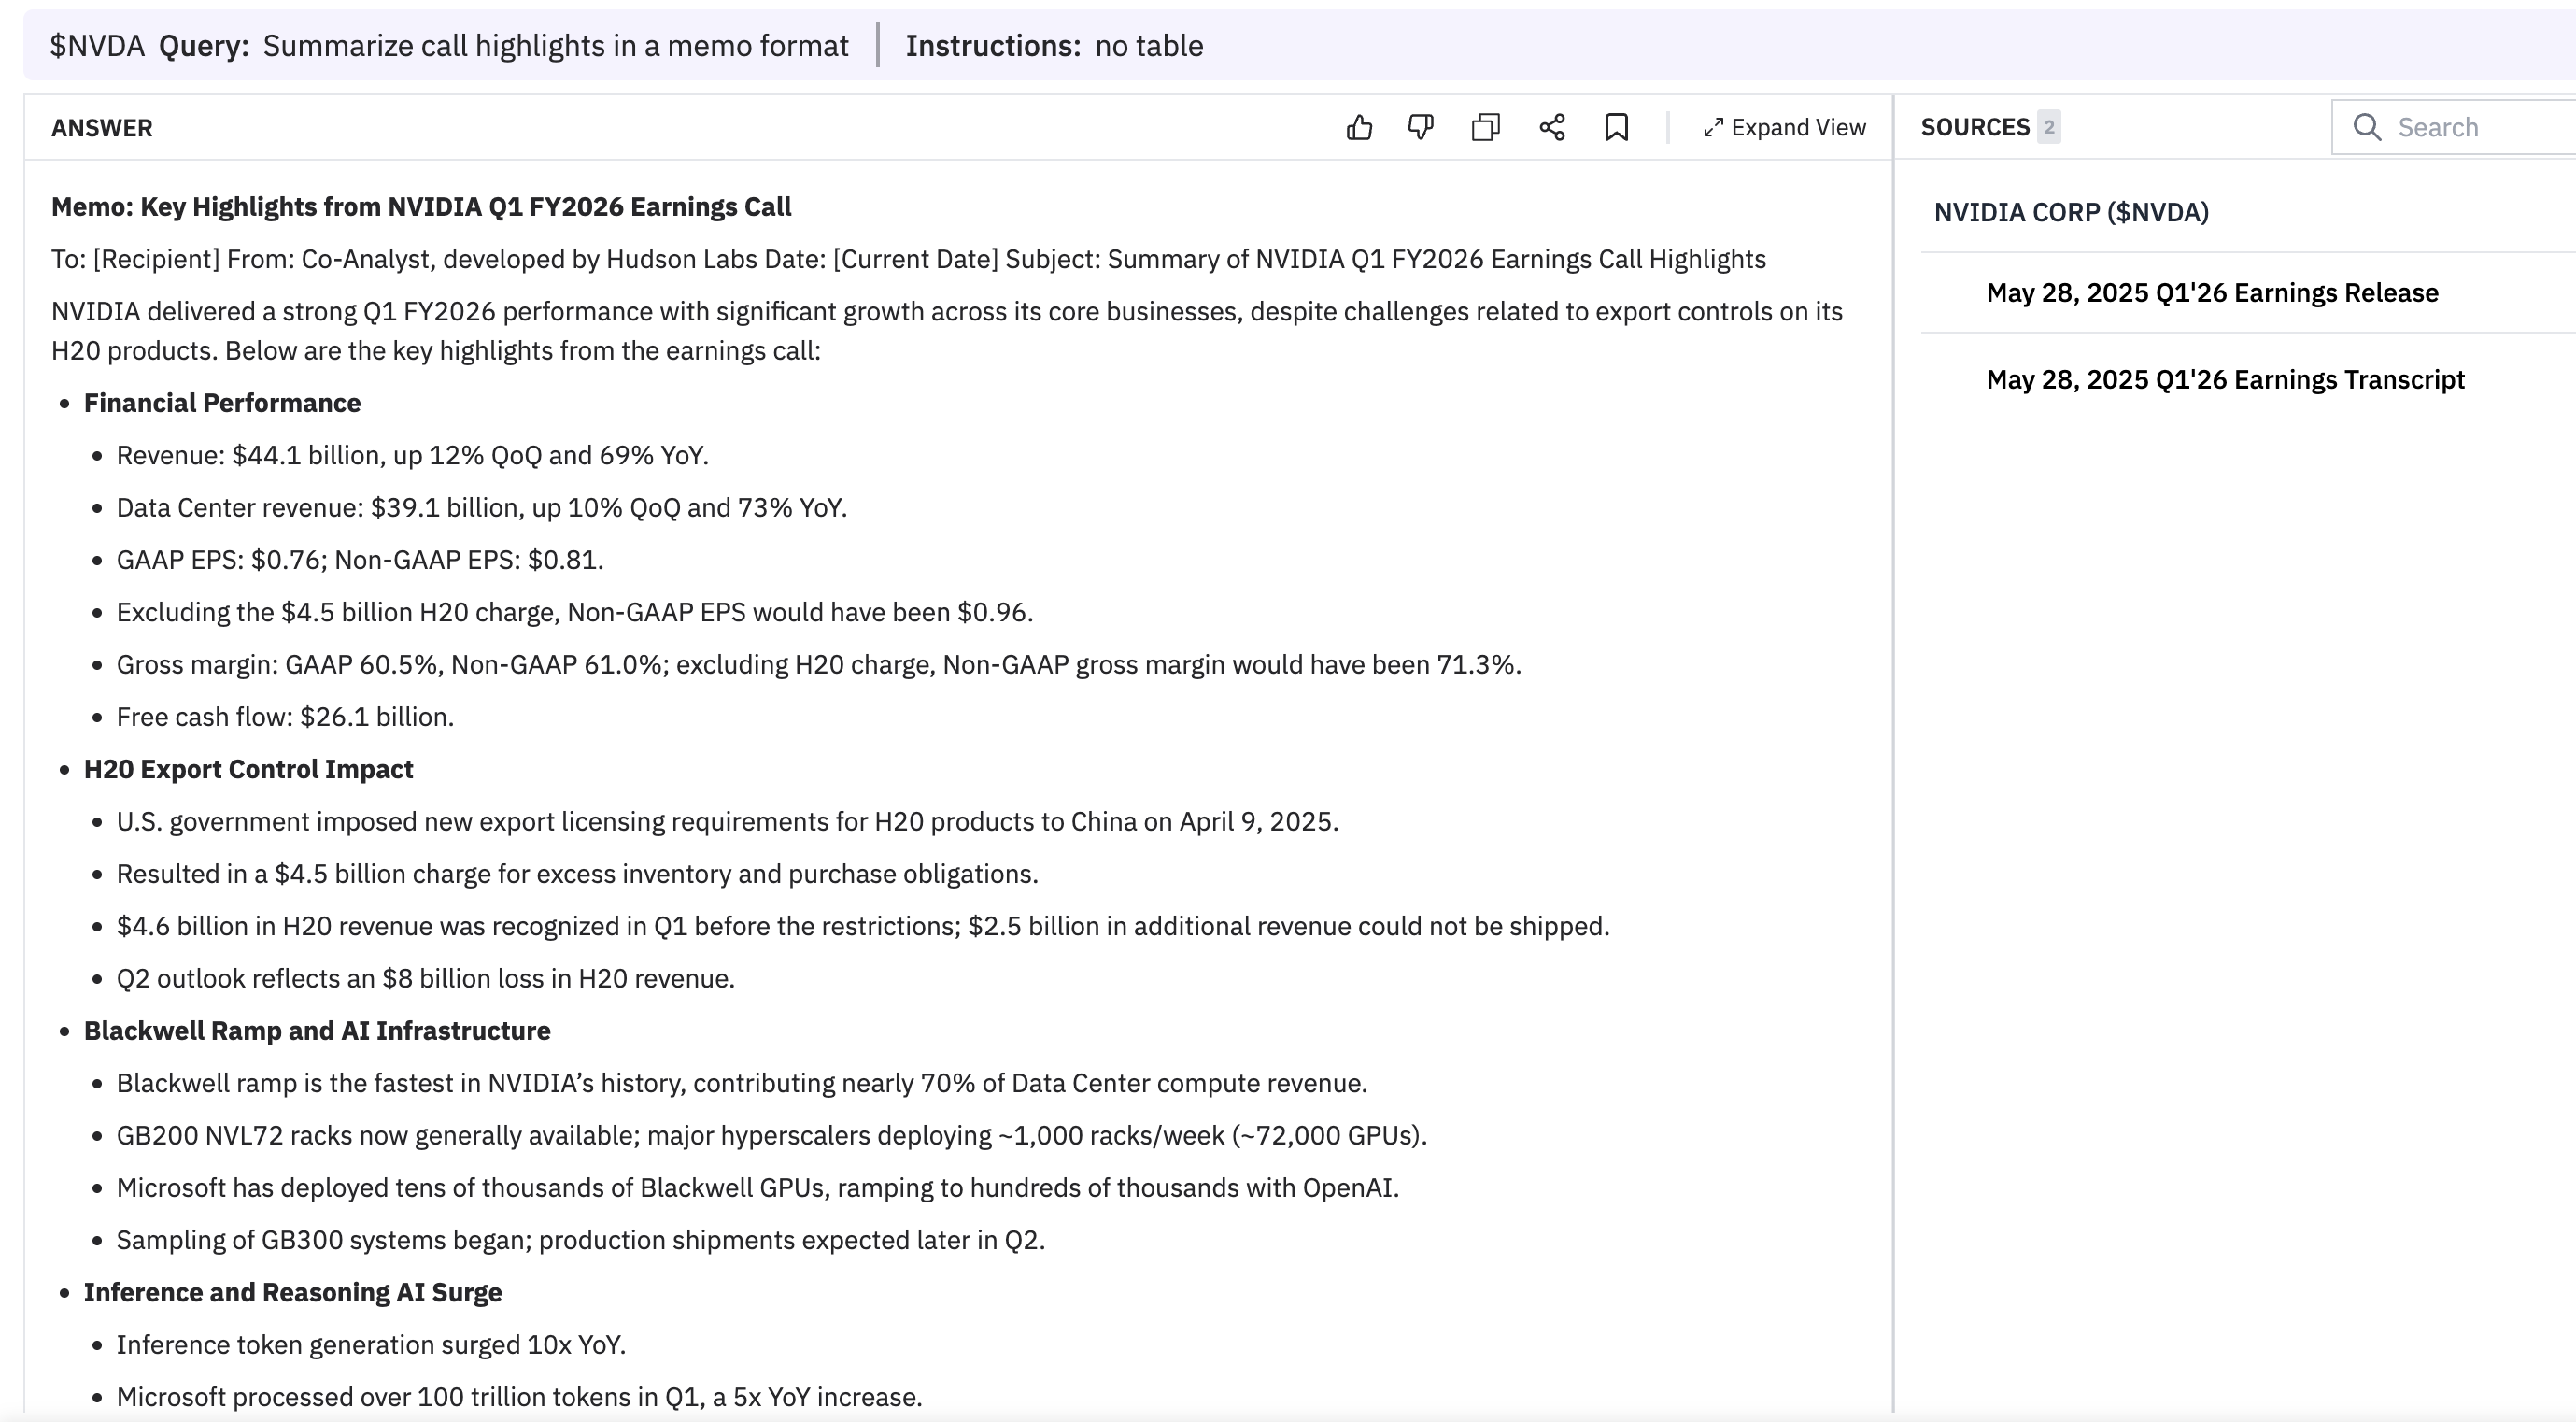Click the 'Blackwell ramp is the fastest' bullet

(x=742, y=1083)
